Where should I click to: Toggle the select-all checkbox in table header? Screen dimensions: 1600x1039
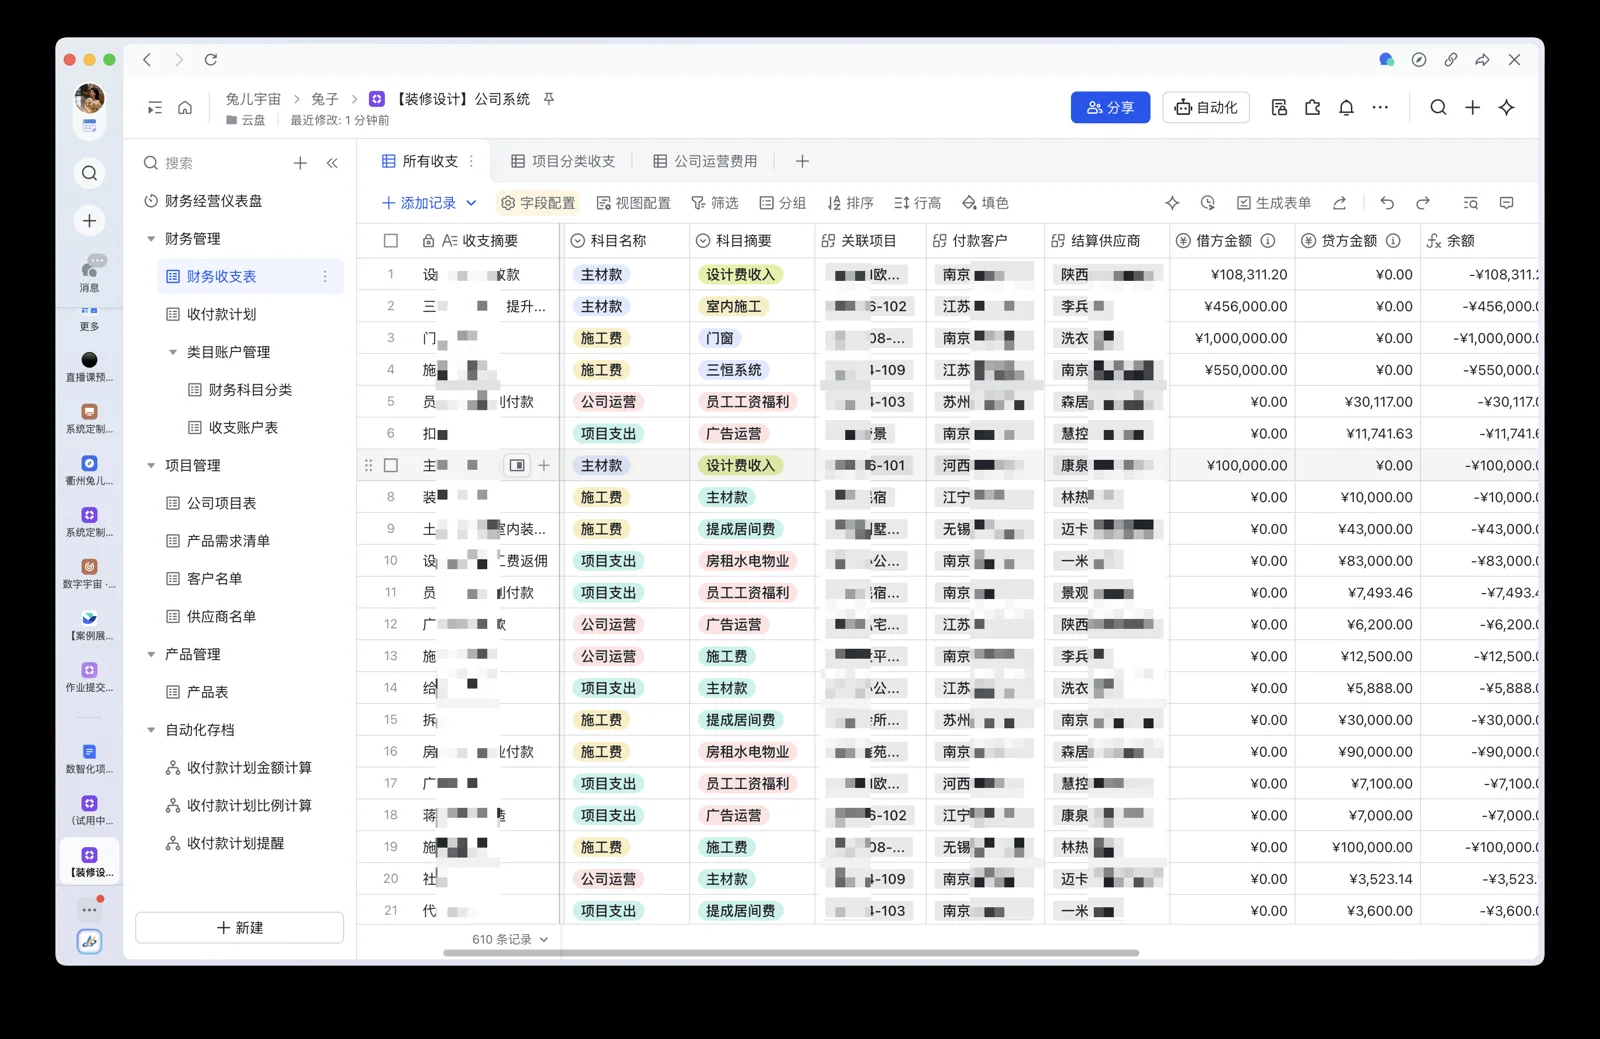pyautogui.click(x=391, y=241)
